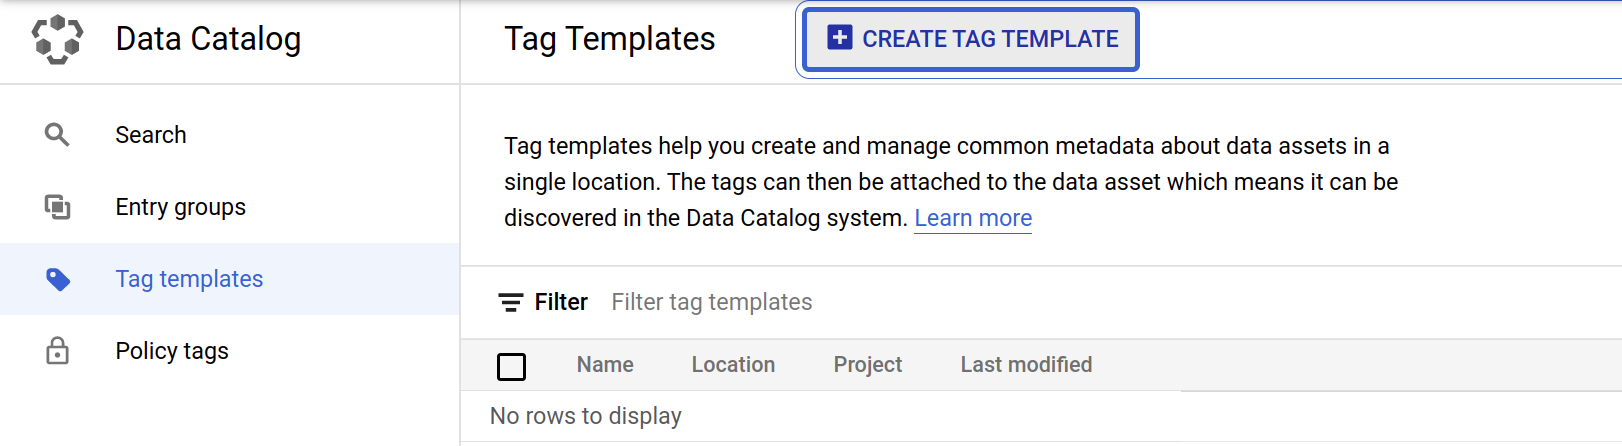Click the plus icon in Create Tag Template
The image size is (1622, 446).
[840, 38]
